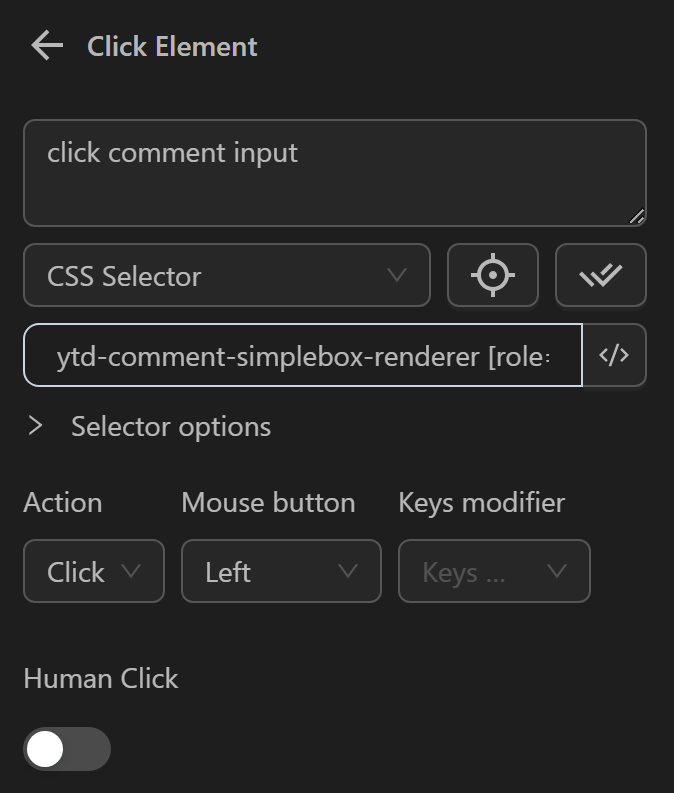Open the CSS Selector type dropdown
Viewport: 674px width, 793px height.
226,275
